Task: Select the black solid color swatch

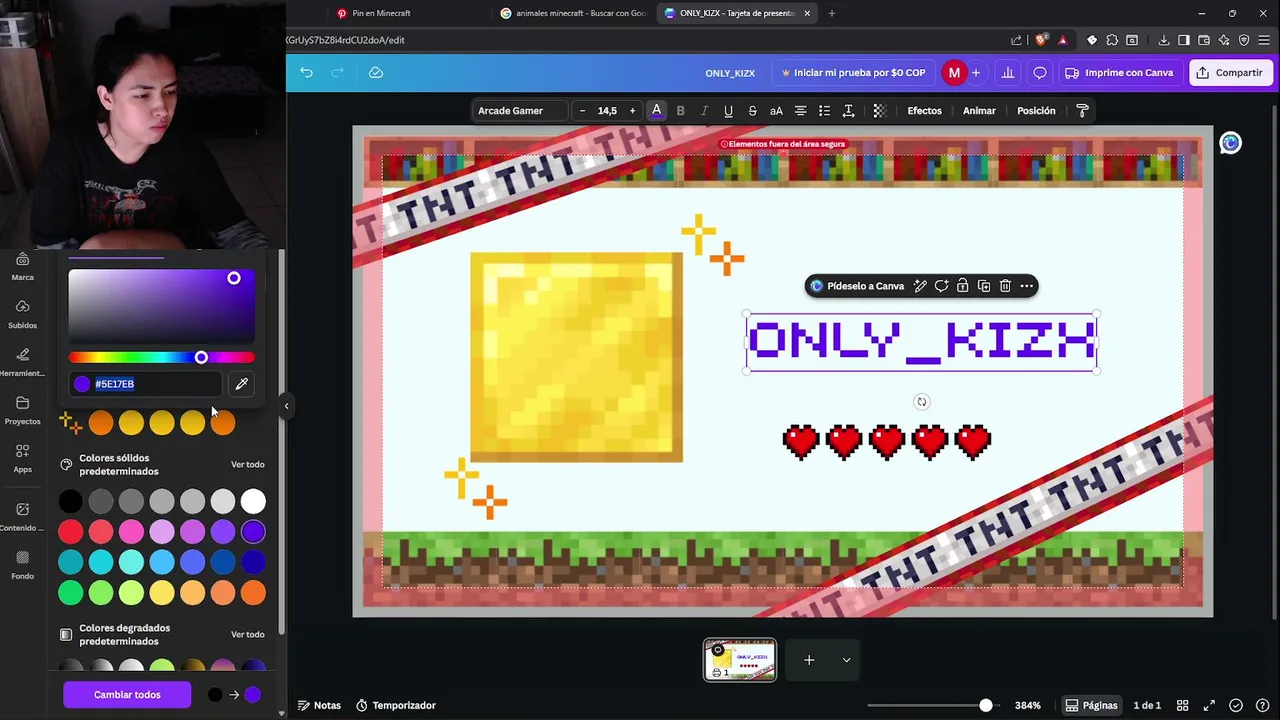Action: tap(70, 501)
